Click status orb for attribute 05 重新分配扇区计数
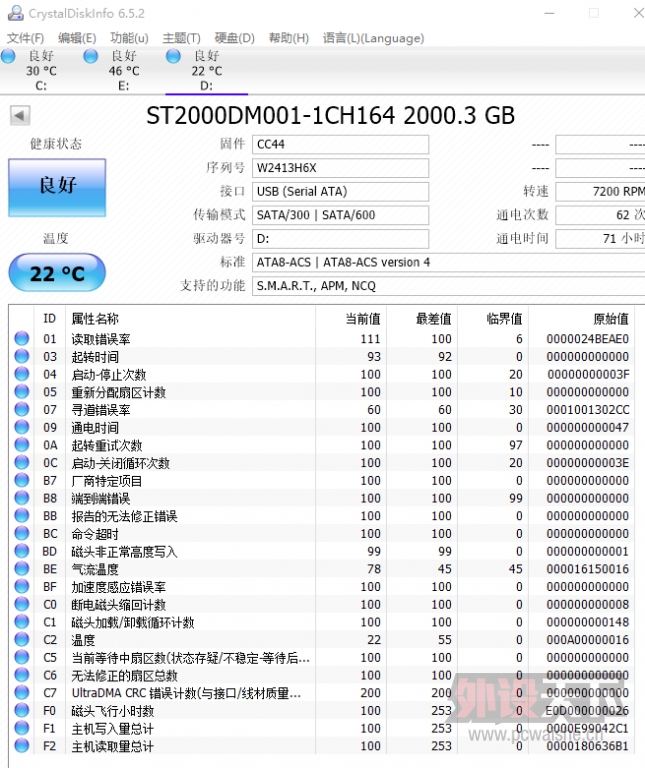This screenshot has height=768, width=645. pos(21,392)
